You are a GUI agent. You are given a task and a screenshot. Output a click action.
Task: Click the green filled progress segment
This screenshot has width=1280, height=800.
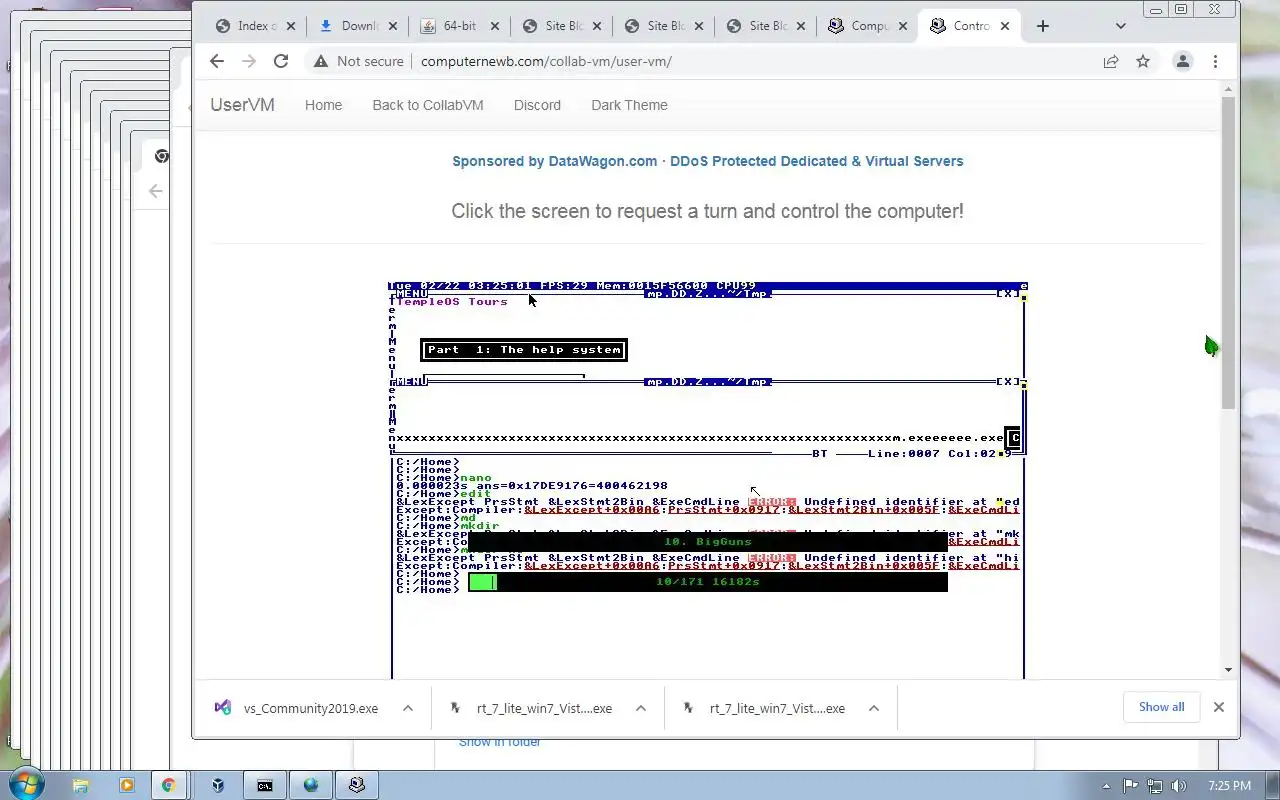(x=482, y=582)
